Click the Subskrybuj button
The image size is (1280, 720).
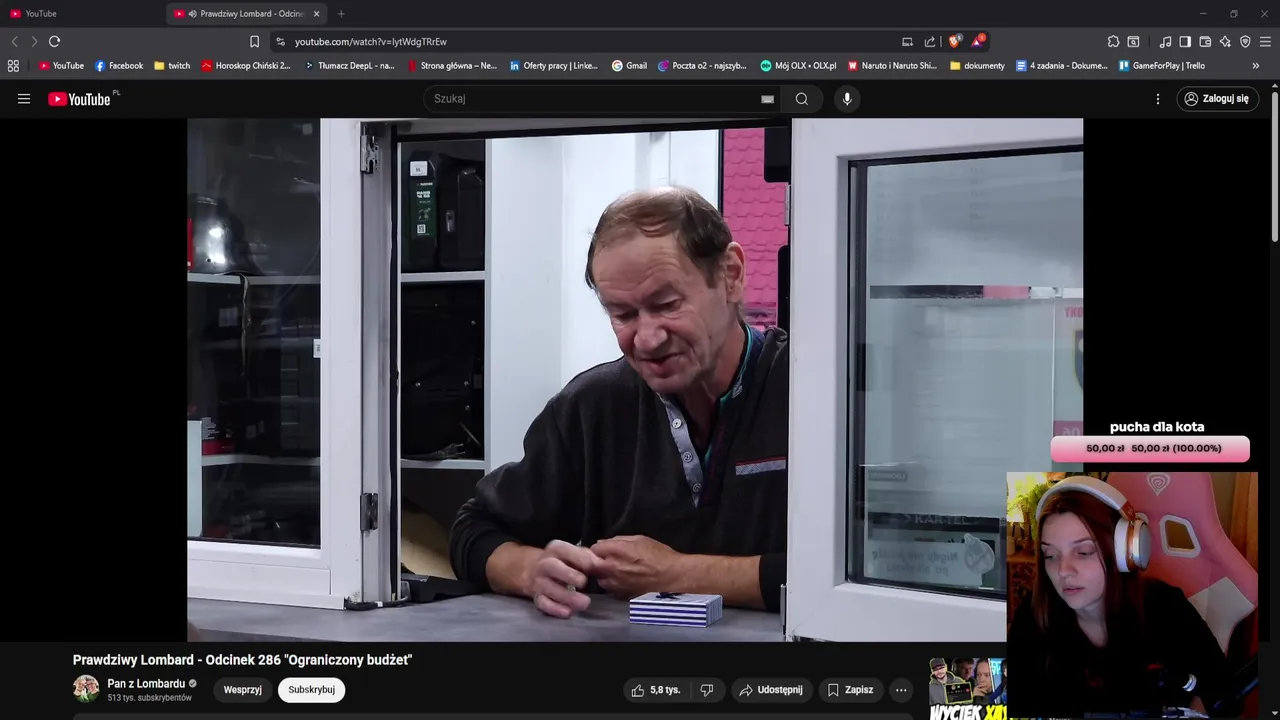pyautogui.click(x=311, y=690)
